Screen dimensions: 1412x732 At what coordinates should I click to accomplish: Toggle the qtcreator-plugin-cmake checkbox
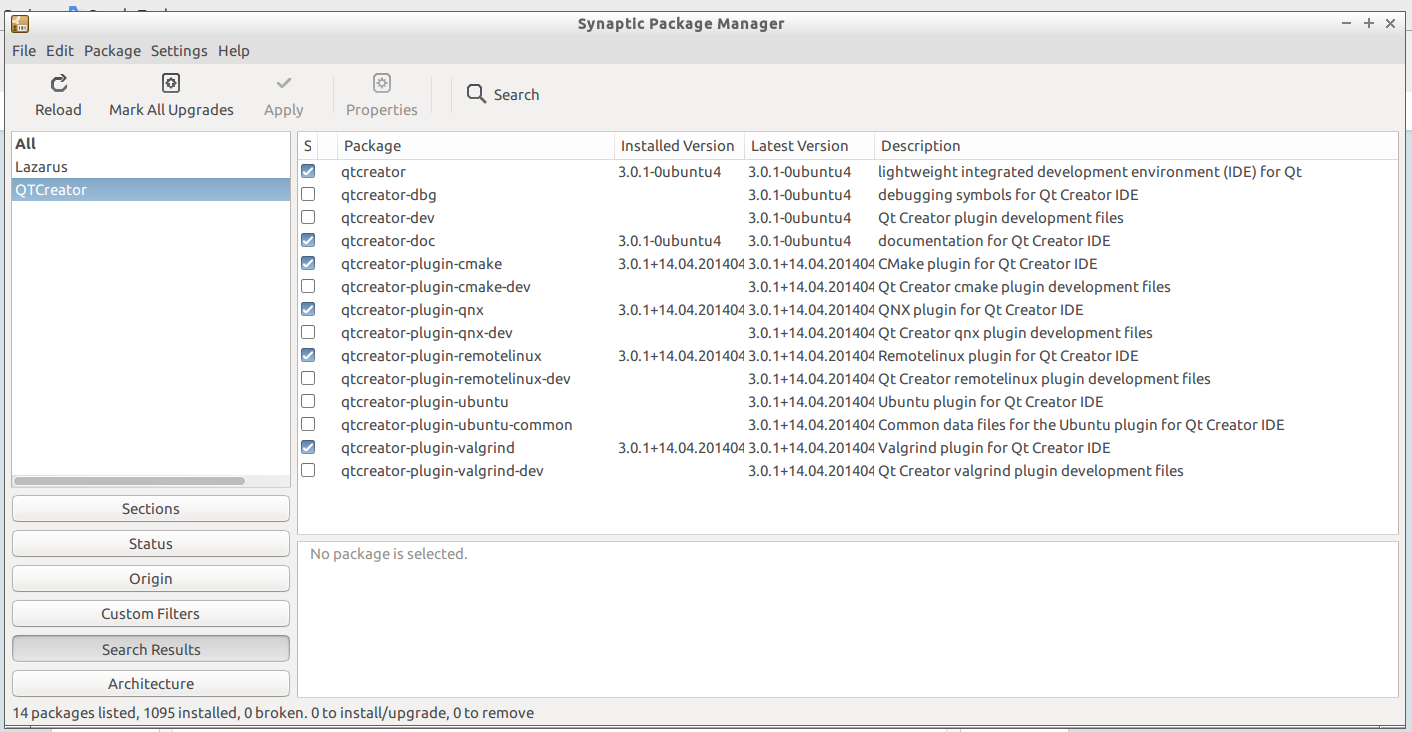(x=308, y=263)
